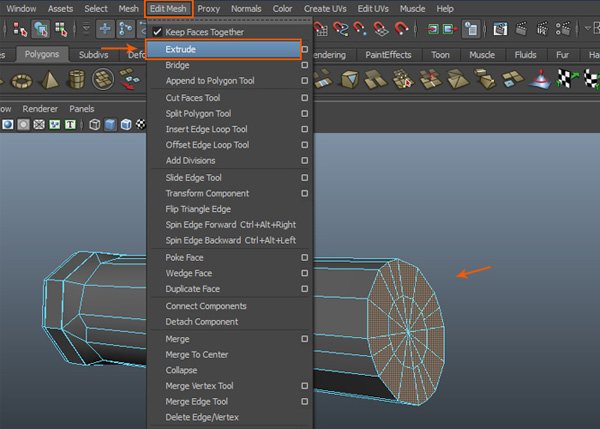Switch to the Polygons shelf tab
Screen dimensions: 600x429
(42, 54)
